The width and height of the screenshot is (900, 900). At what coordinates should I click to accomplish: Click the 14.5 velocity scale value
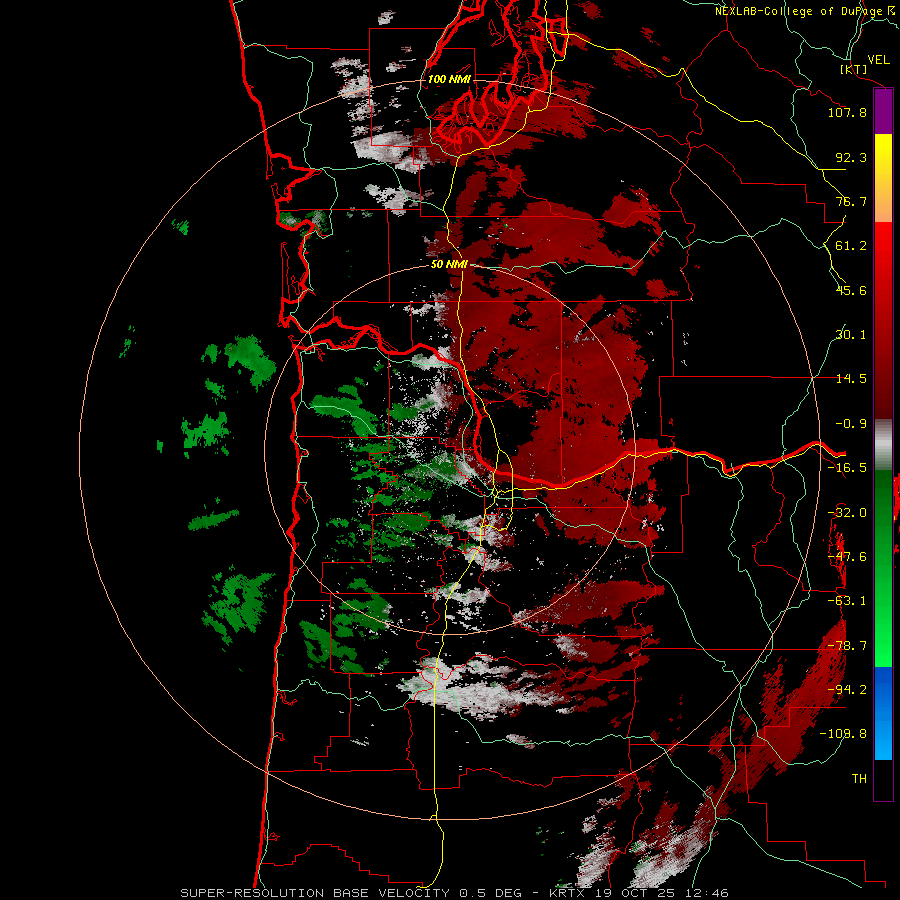click(851, 379)
